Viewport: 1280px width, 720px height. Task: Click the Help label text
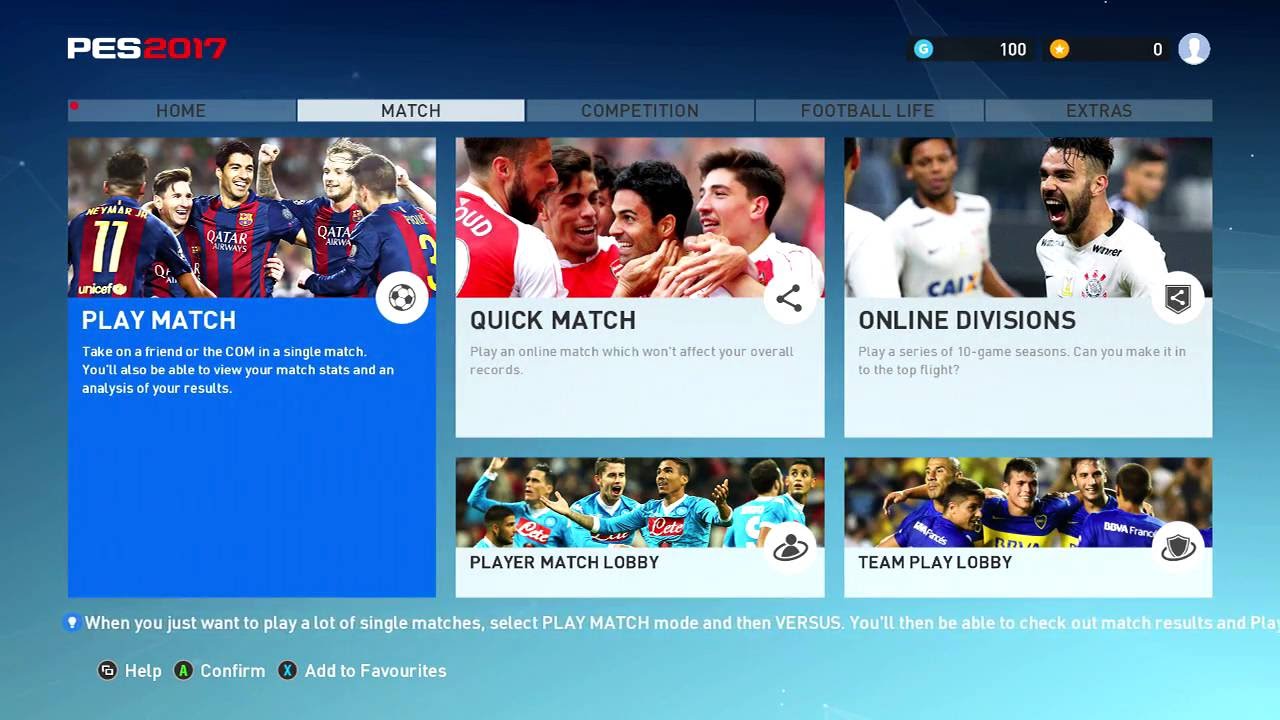coord(143,671)
